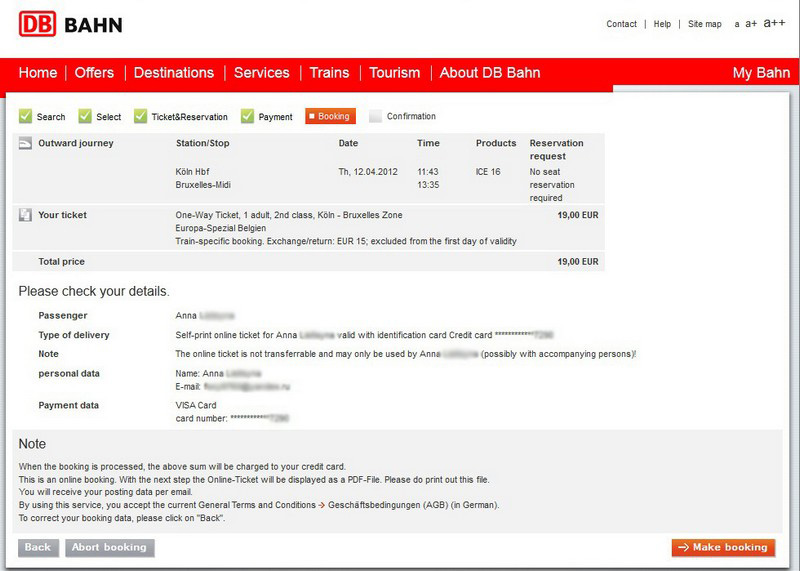Click the date Th, 12.04.2012
This screenshot has width=800, height=571.
tap(368, 172)
